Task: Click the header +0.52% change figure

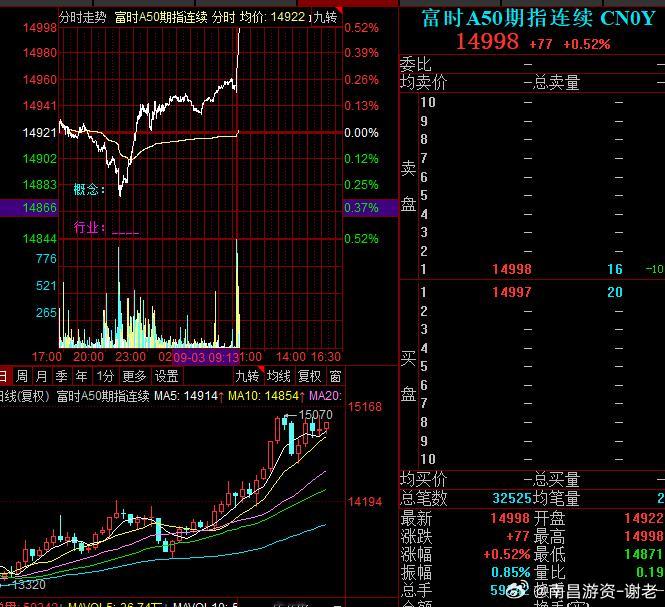Action: pos(587,44)
